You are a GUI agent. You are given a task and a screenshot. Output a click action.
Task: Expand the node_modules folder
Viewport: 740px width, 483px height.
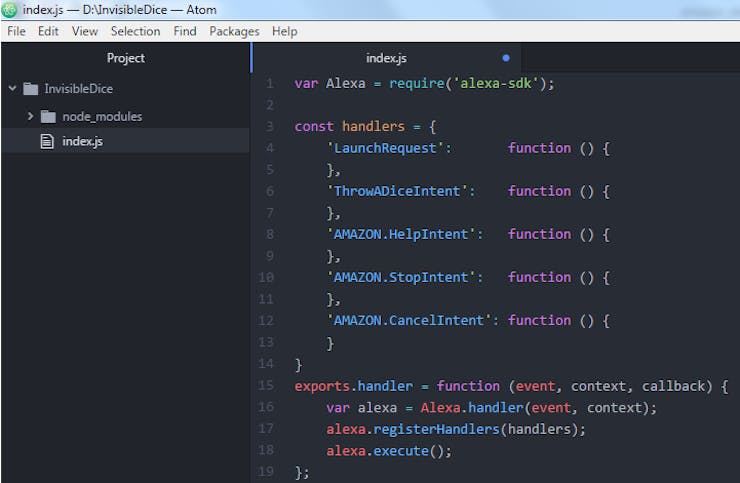coord(30,116)
